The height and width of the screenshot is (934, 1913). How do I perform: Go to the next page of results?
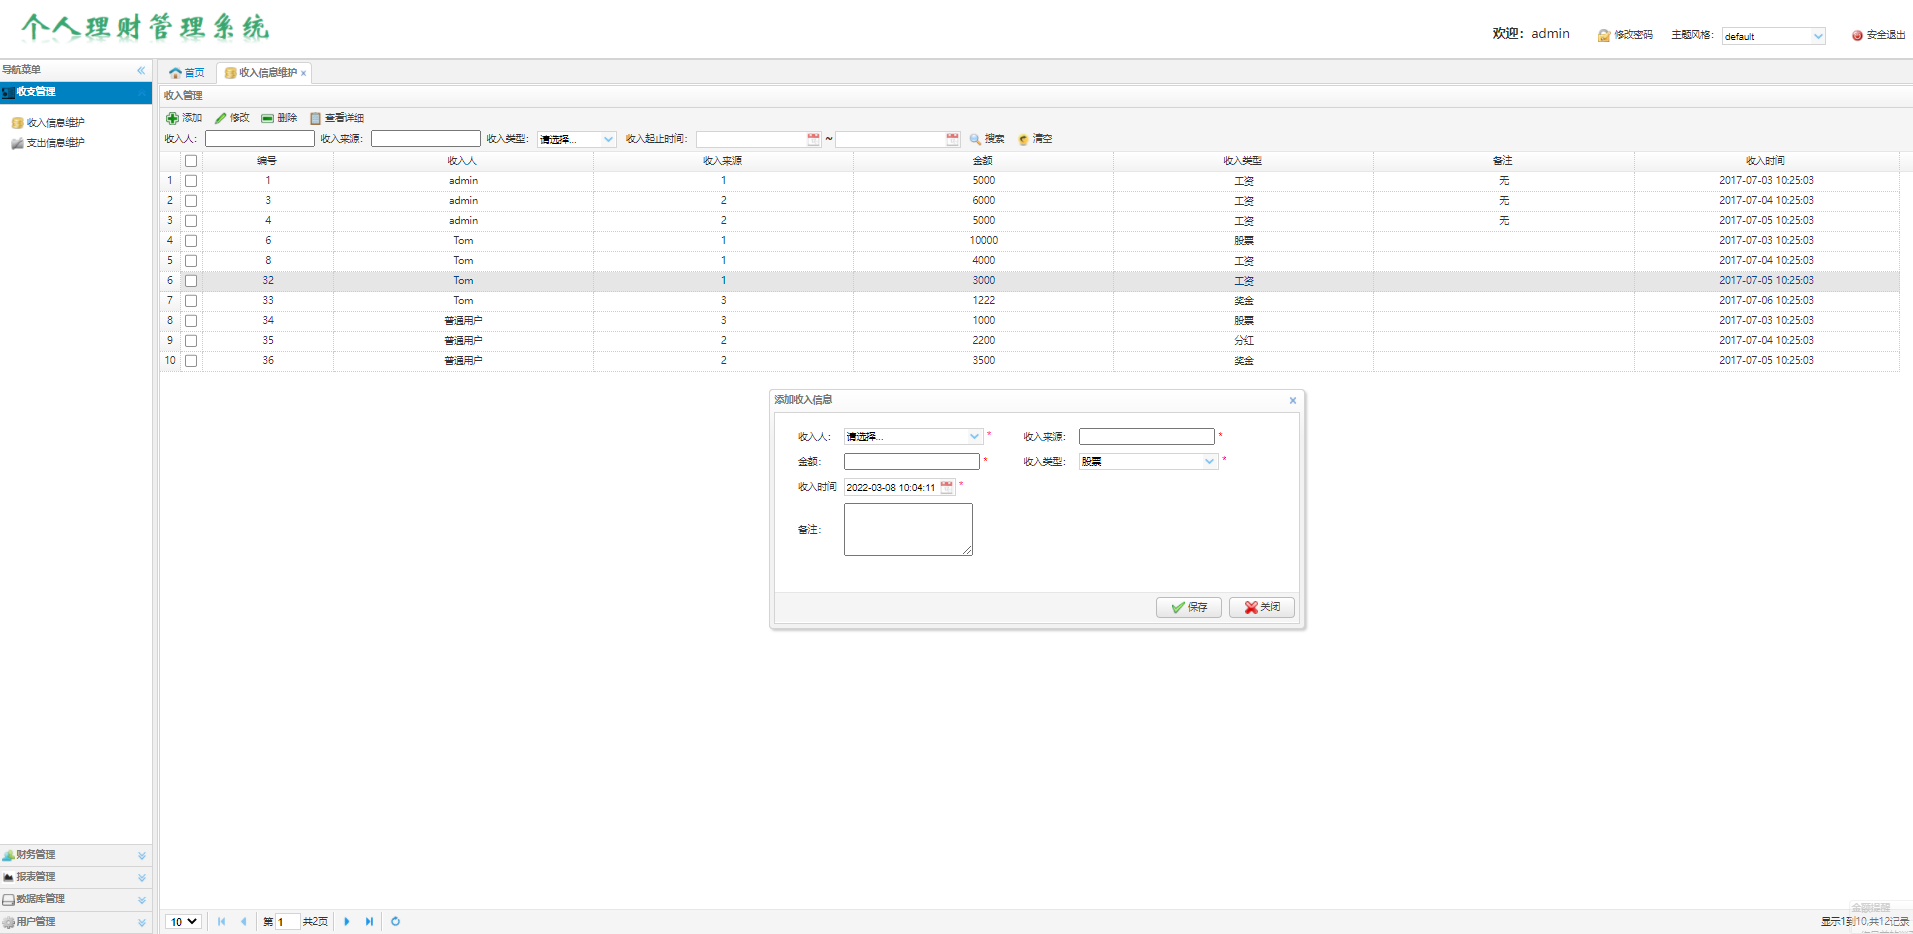(x=347, y=922)
